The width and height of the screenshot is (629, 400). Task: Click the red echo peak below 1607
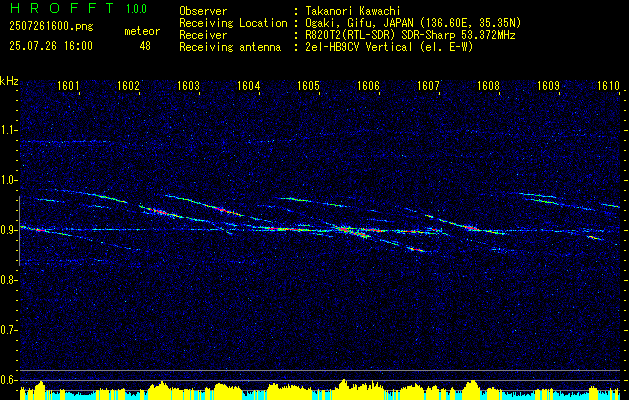[416, 250]
